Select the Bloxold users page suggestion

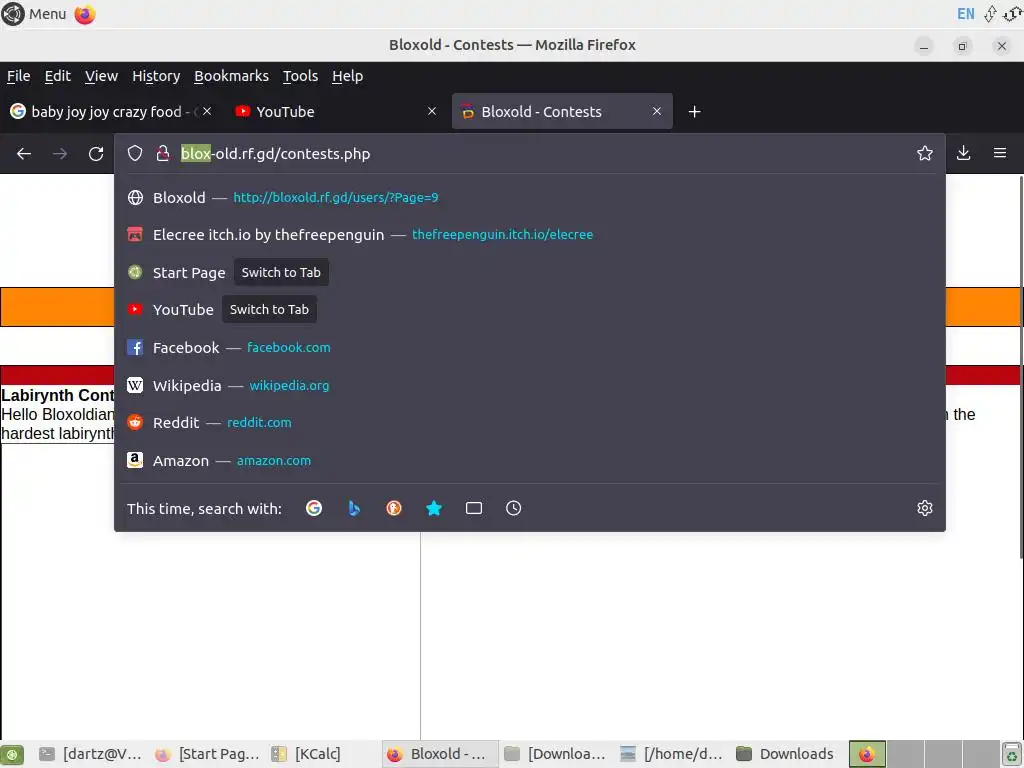click(530, 198)
